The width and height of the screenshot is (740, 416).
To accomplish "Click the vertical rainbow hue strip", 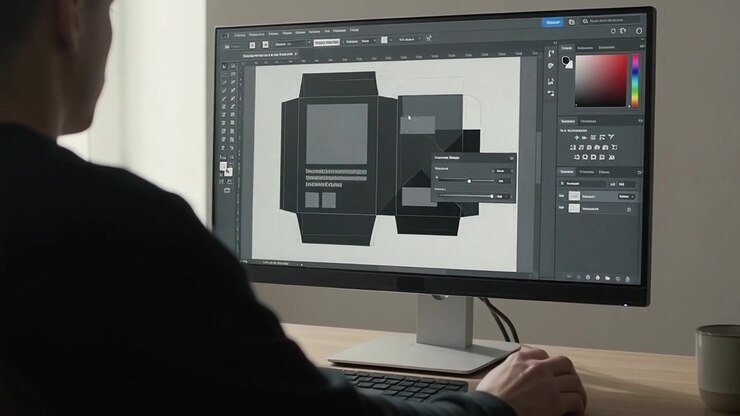I will (x=635, y=80).
